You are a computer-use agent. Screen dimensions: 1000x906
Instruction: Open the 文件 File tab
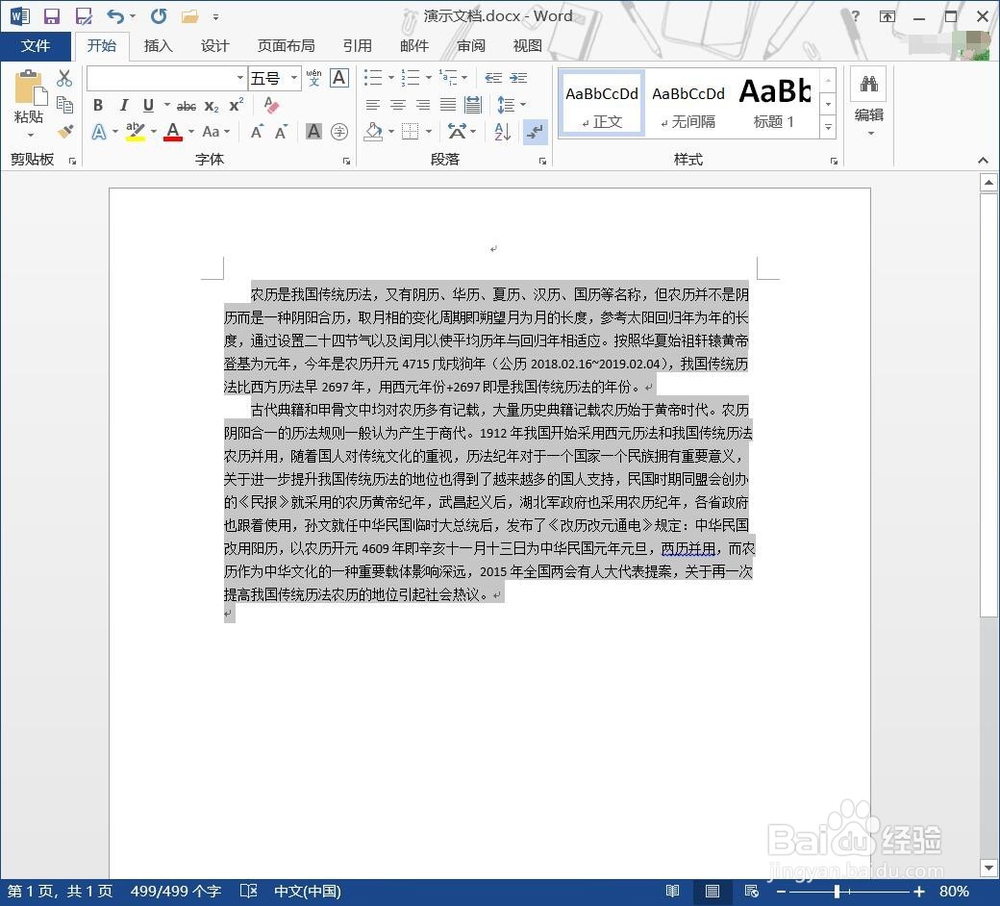coord(35,45)
